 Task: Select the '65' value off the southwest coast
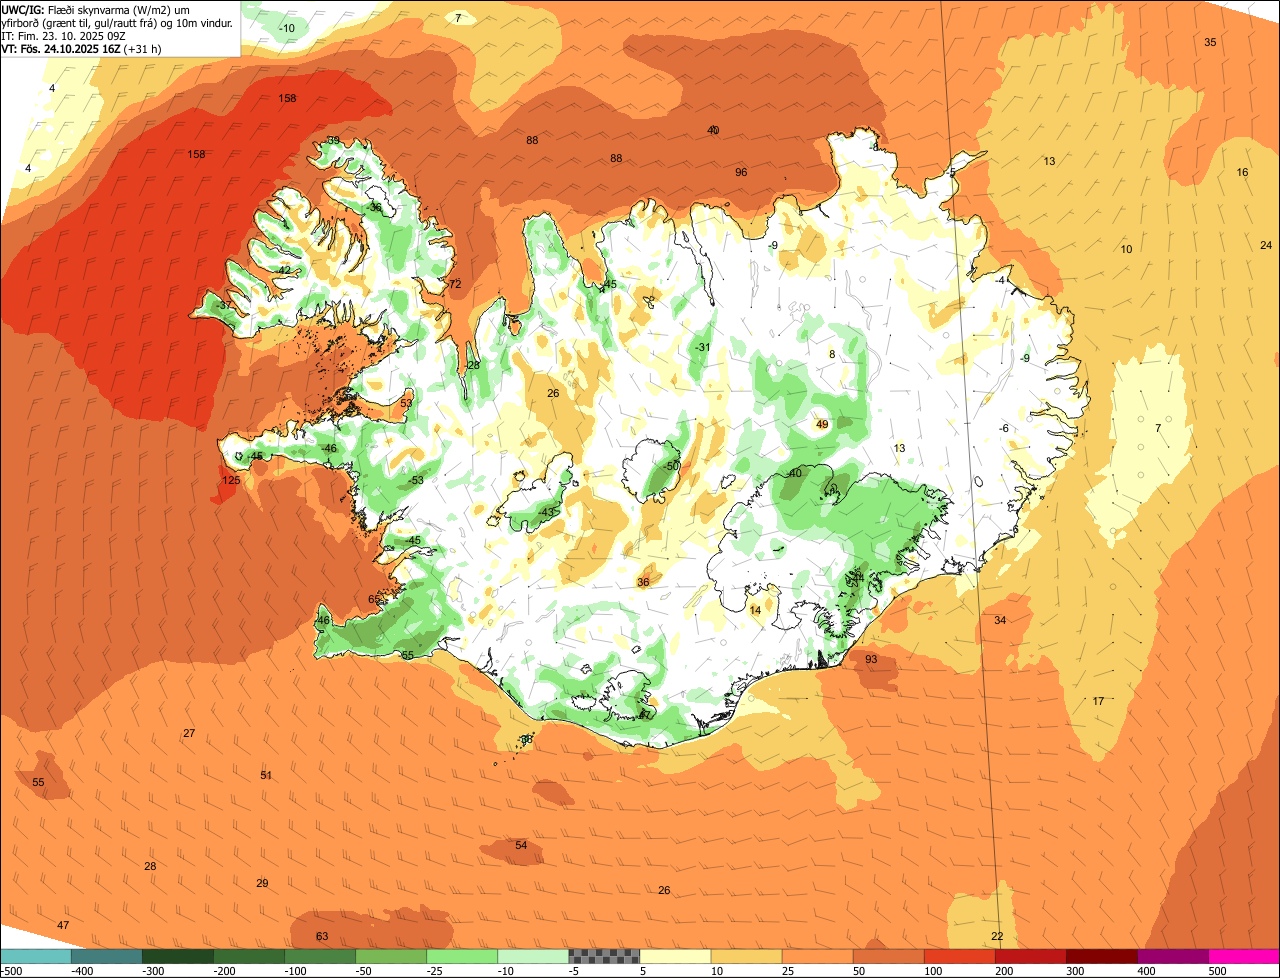[374, 600]
